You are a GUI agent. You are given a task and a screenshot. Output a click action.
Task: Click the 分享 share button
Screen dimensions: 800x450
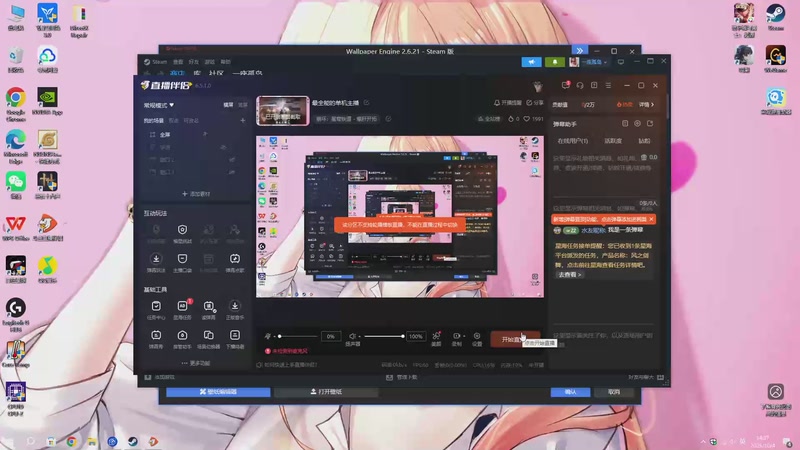[535, 103]
